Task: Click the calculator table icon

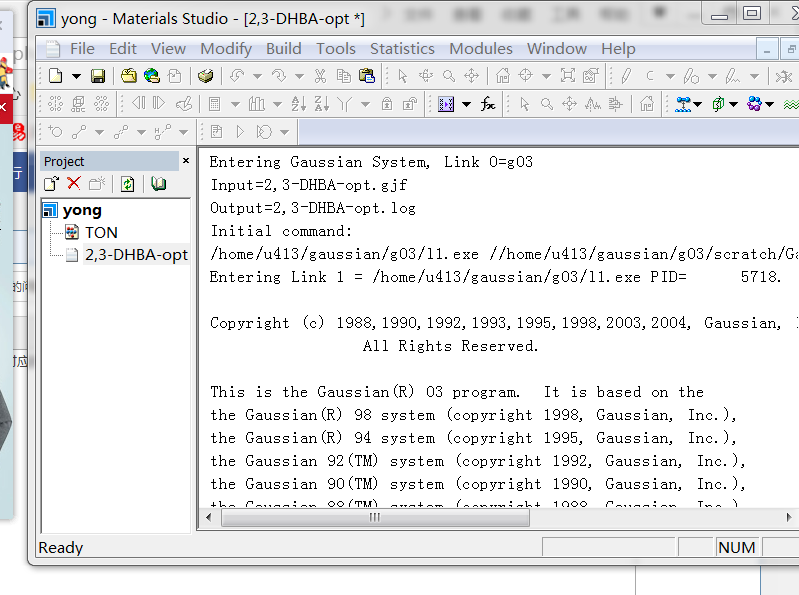Action: click(215, 104)
